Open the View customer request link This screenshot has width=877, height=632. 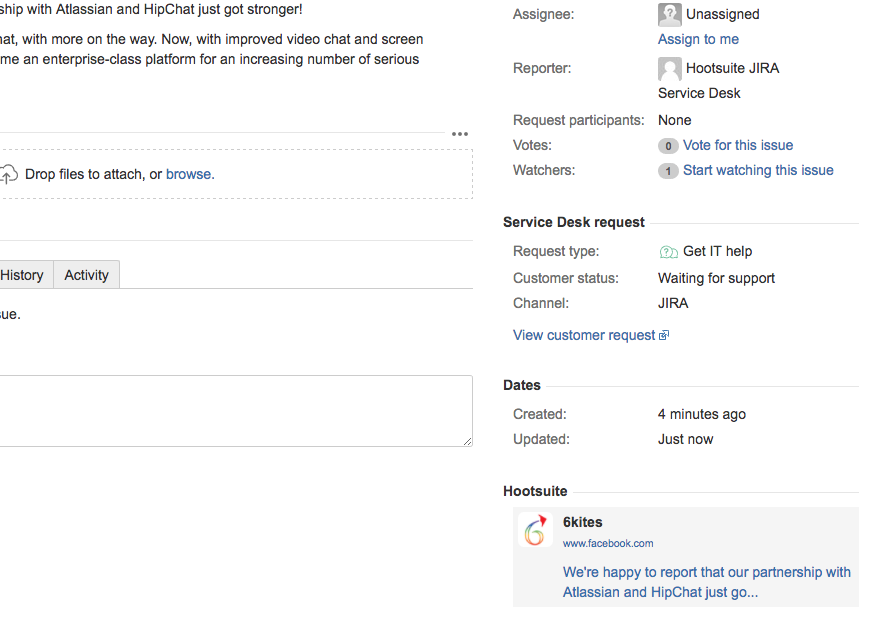coord(584,335)
